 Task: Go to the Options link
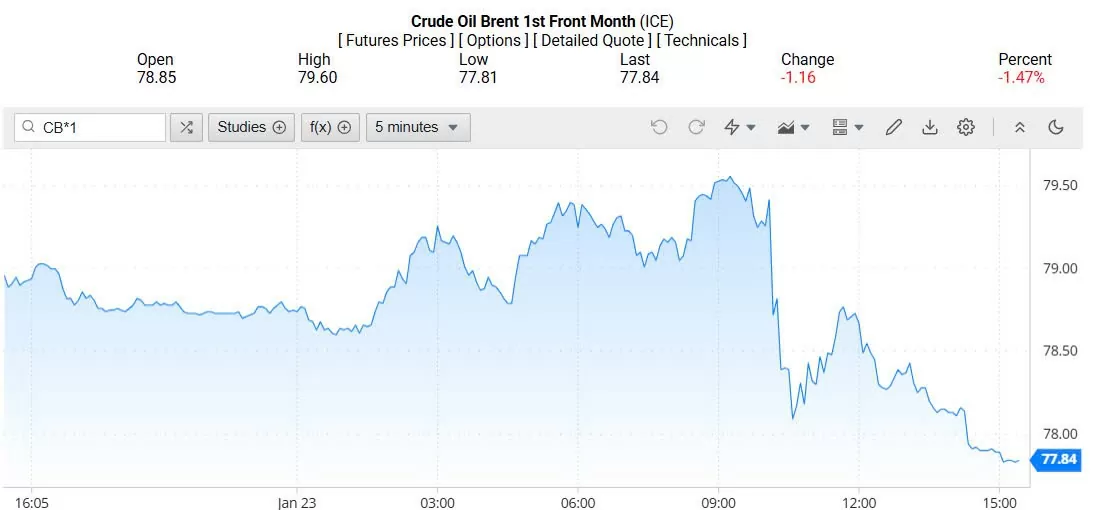pos(495,41)
